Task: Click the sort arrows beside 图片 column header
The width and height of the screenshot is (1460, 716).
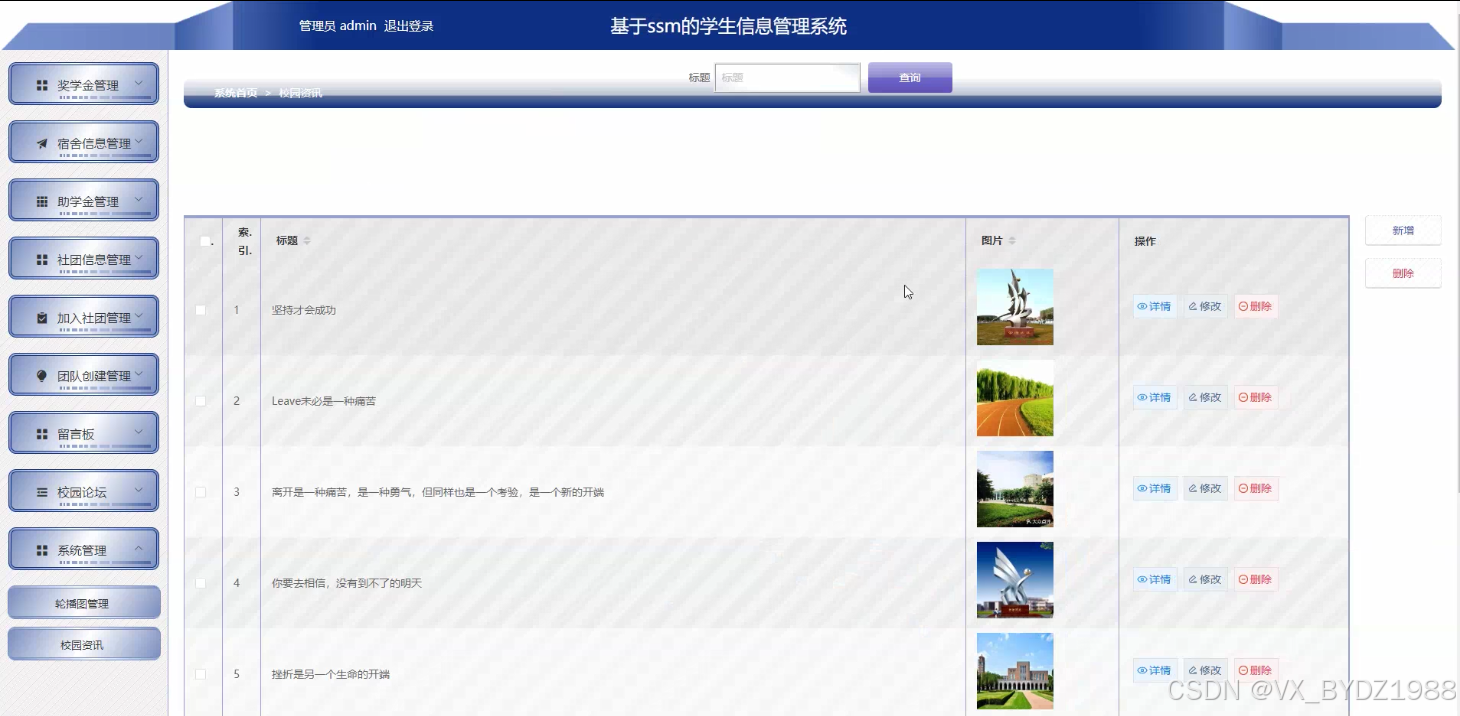Action: (x=1012, y=241)
